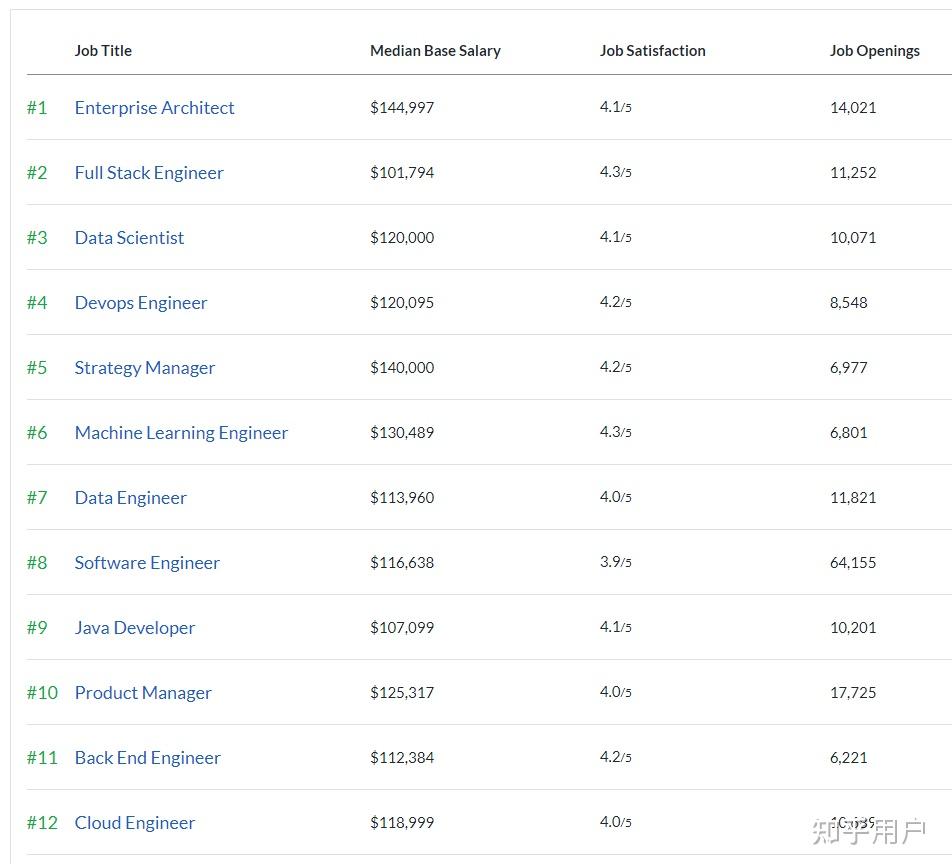Click the Data Scientist job title
The width and height of the screenshot is (952, 864).
click(x=129, y=238)
